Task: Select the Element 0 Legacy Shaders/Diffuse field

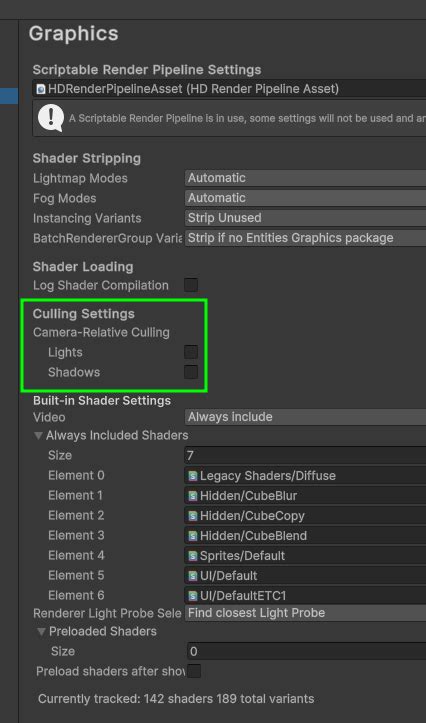Action: point(305,476)
